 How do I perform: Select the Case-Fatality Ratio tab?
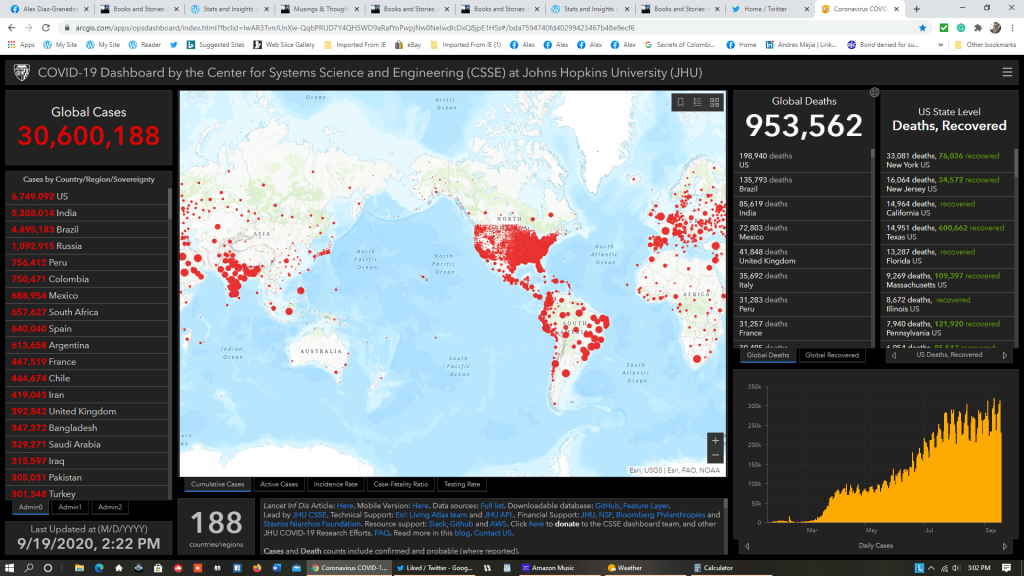pyautogui.click(x=399, y=484)
